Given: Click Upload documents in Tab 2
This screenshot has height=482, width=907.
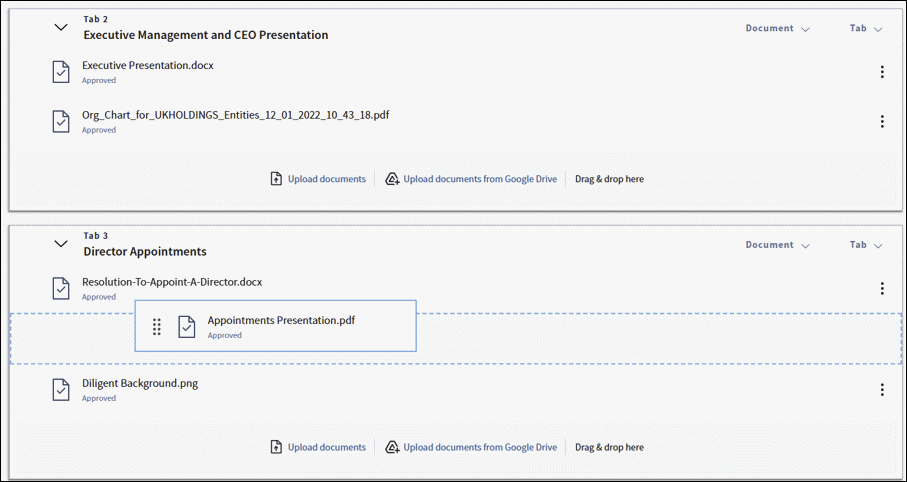Looking at the screenshot, I should coord(318,179).
